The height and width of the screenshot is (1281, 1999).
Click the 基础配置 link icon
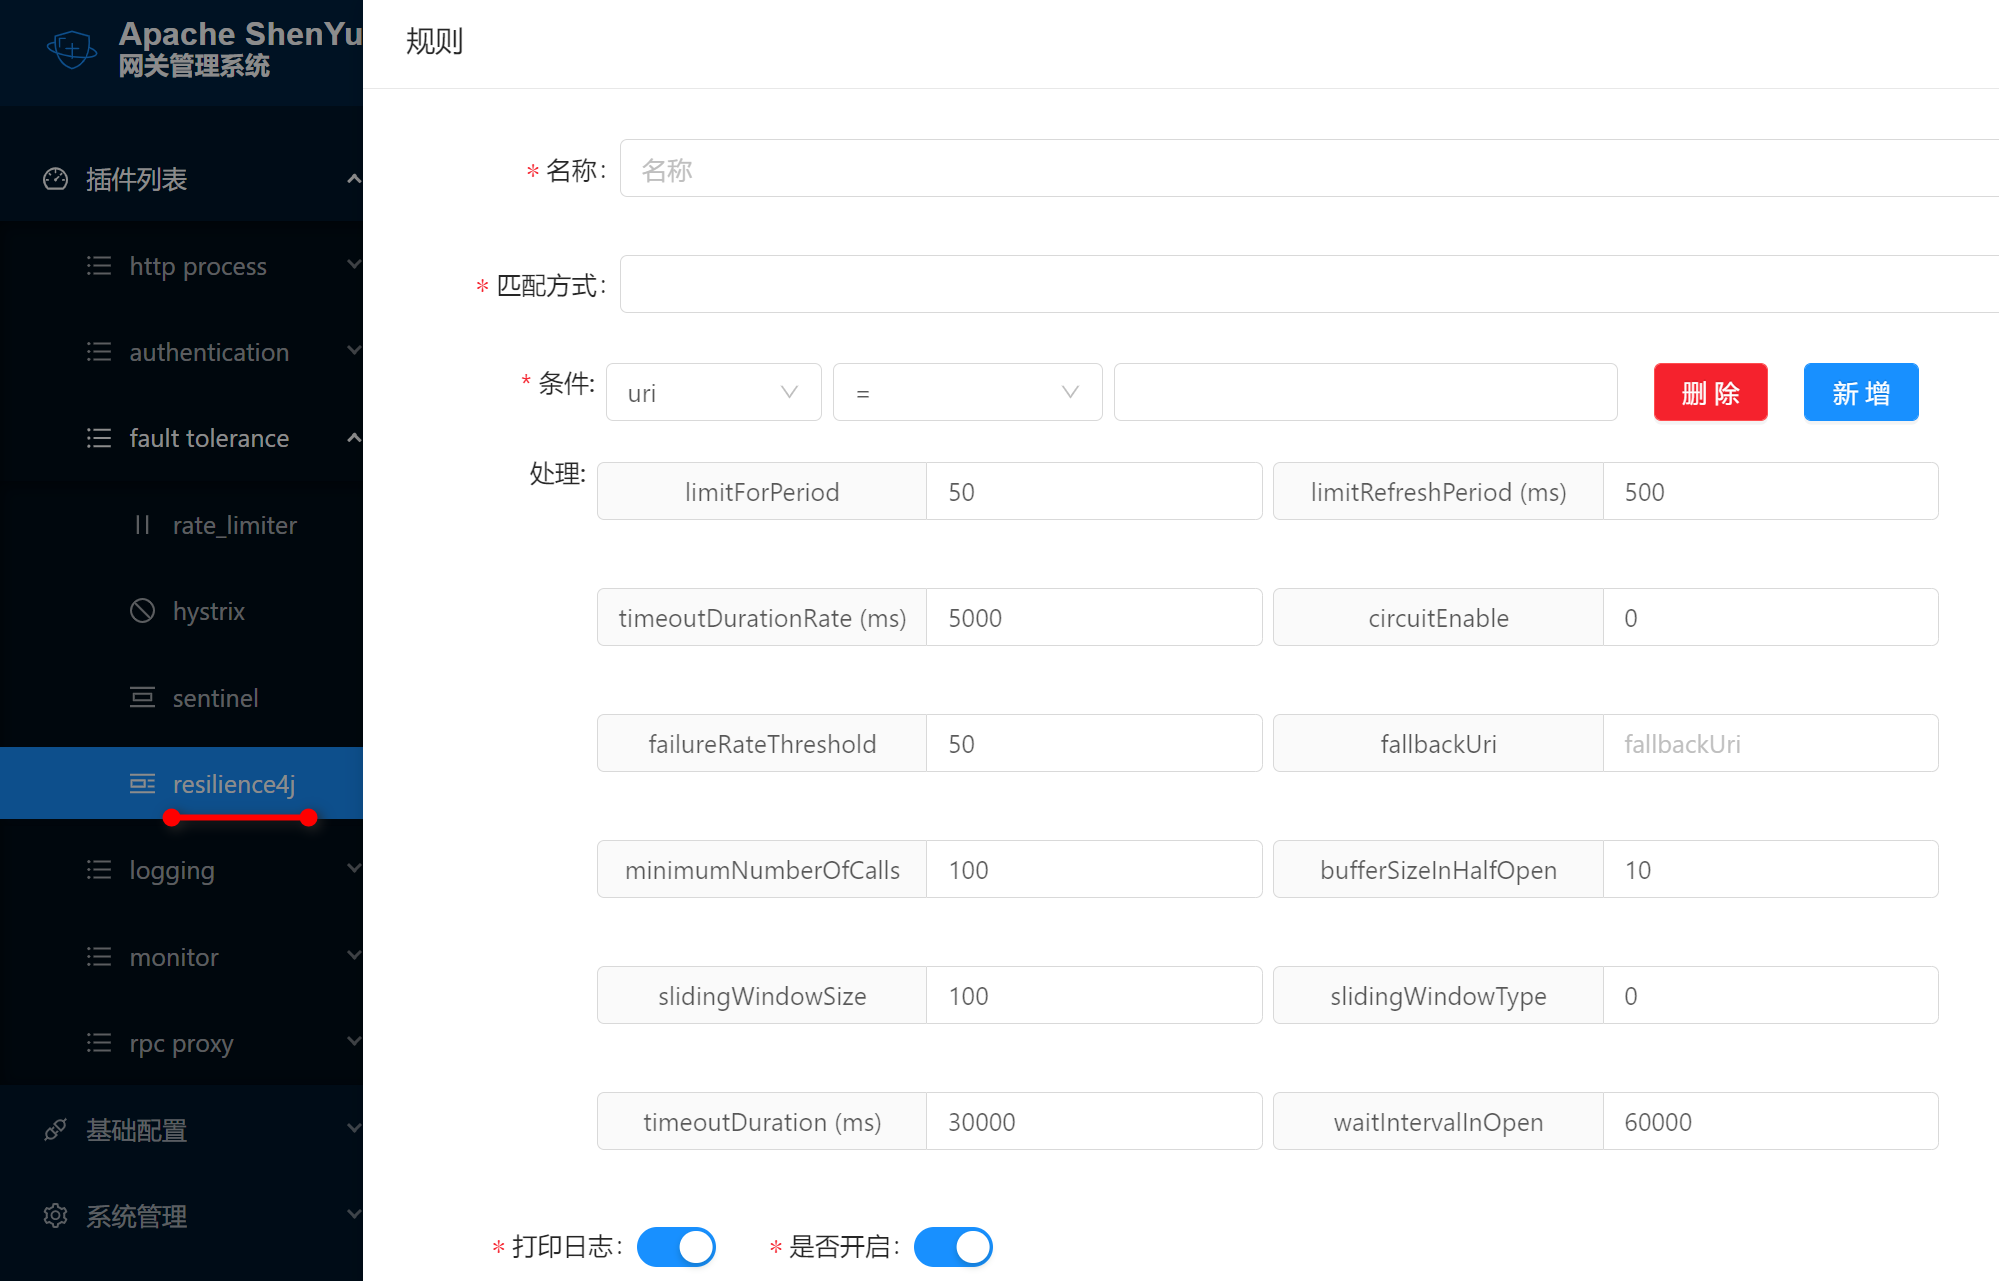point(56,1130)
